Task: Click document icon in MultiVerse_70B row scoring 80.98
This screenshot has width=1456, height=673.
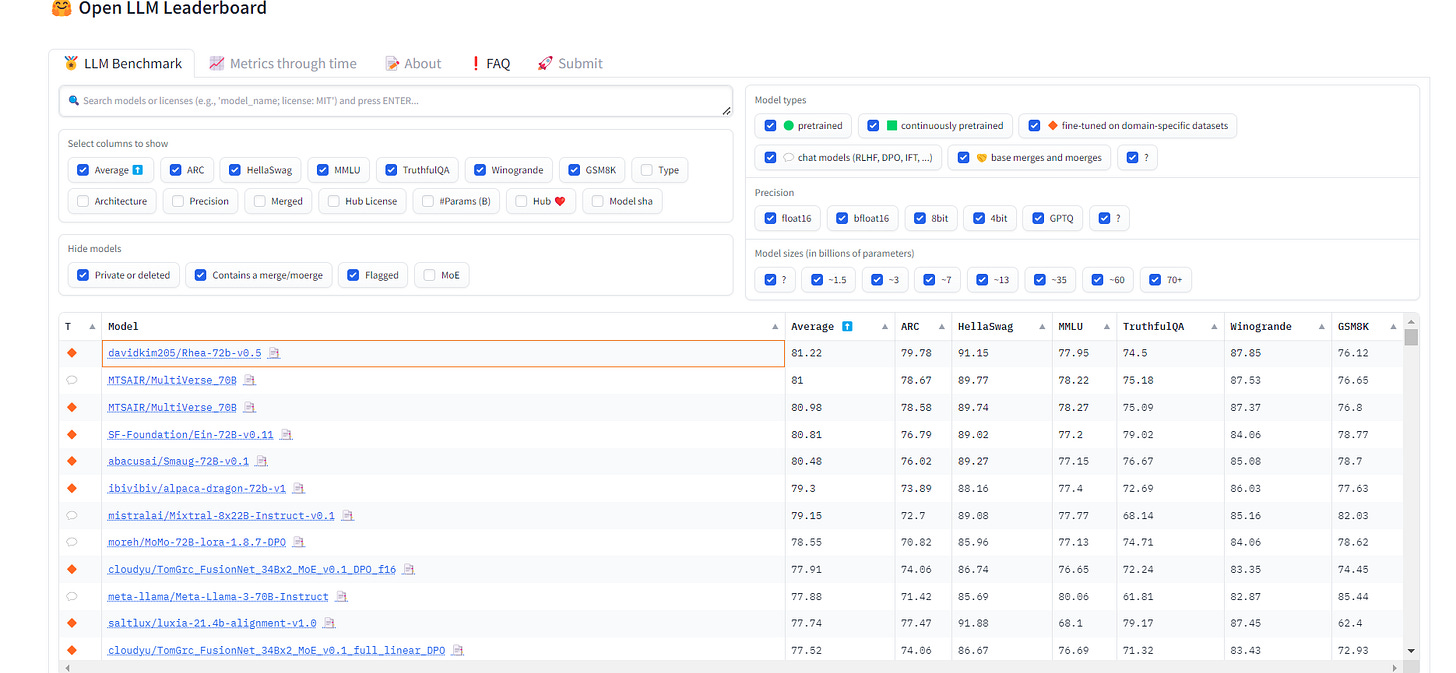Action: point(249,407)
